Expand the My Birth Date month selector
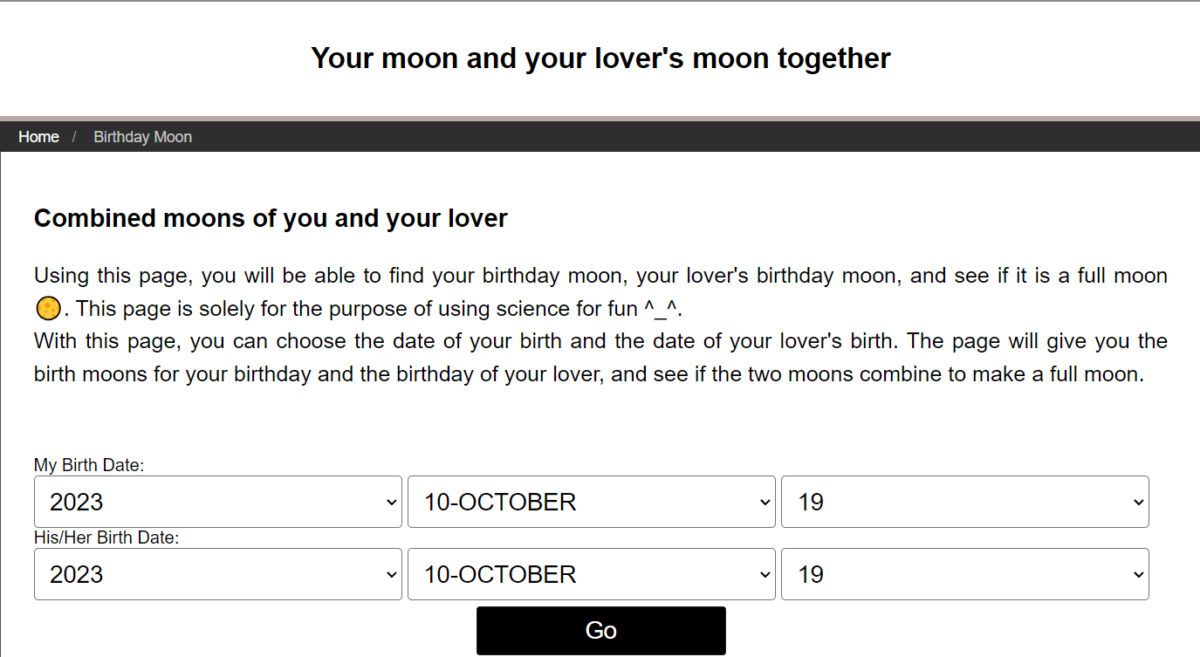Viewport: 1200px width, 657px height. pyautogui.click(x=591, y=502)
